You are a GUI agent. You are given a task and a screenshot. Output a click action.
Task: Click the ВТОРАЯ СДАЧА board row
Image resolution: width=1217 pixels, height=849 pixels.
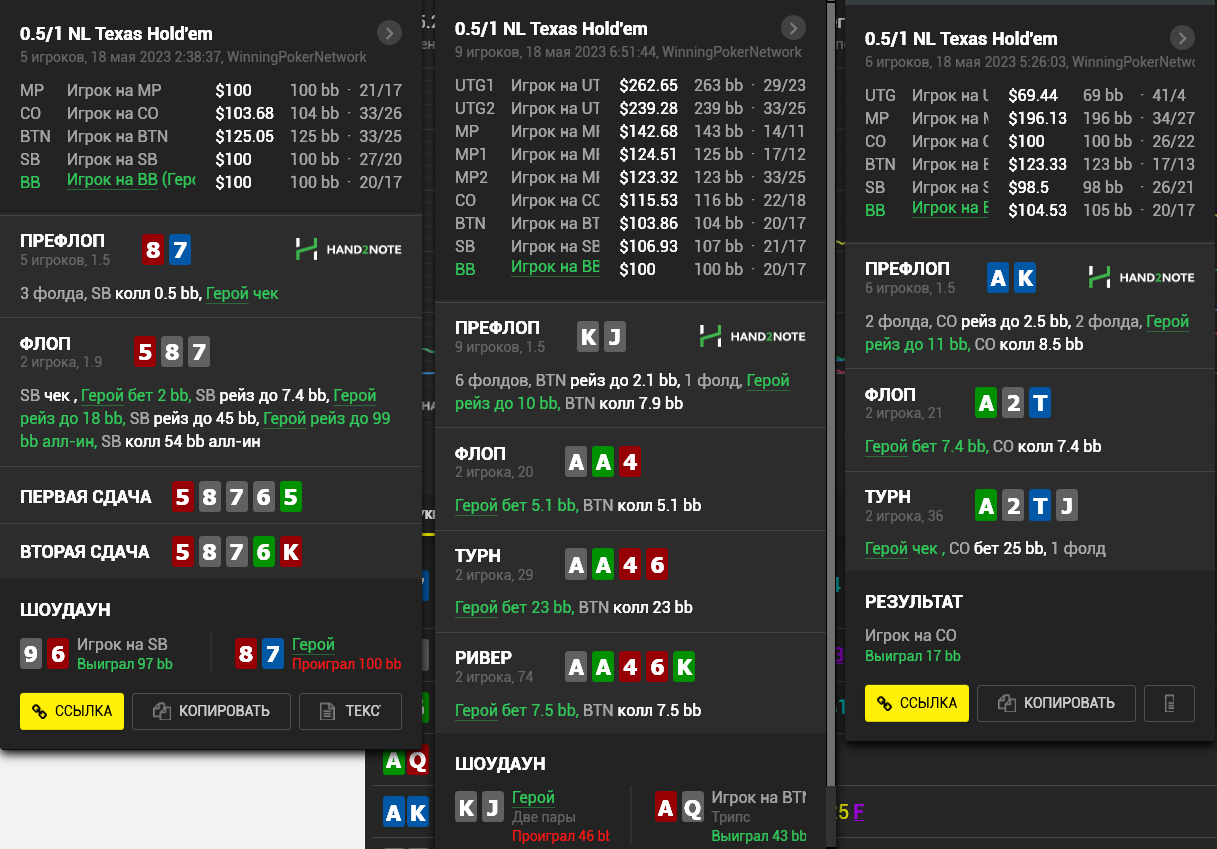[211, 552]
